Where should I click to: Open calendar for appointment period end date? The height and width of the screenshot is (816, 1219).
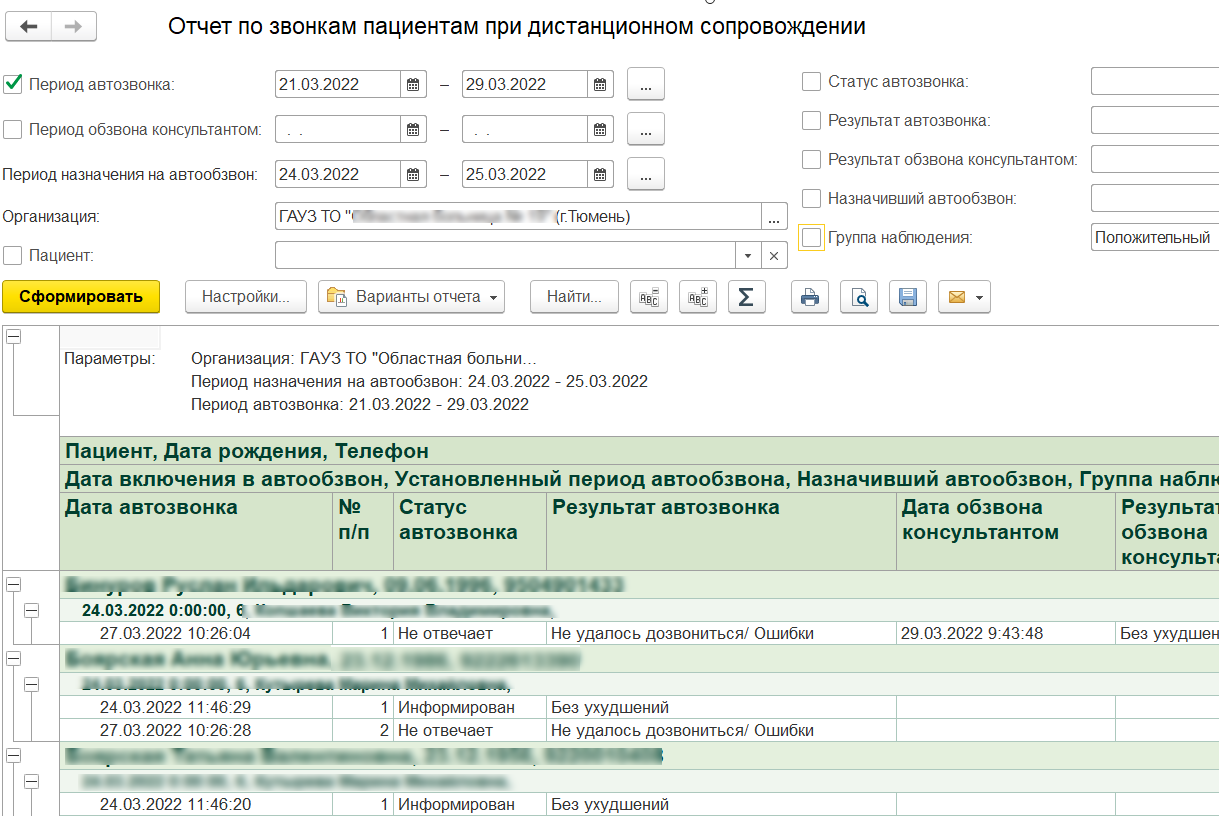pos(599,175)
